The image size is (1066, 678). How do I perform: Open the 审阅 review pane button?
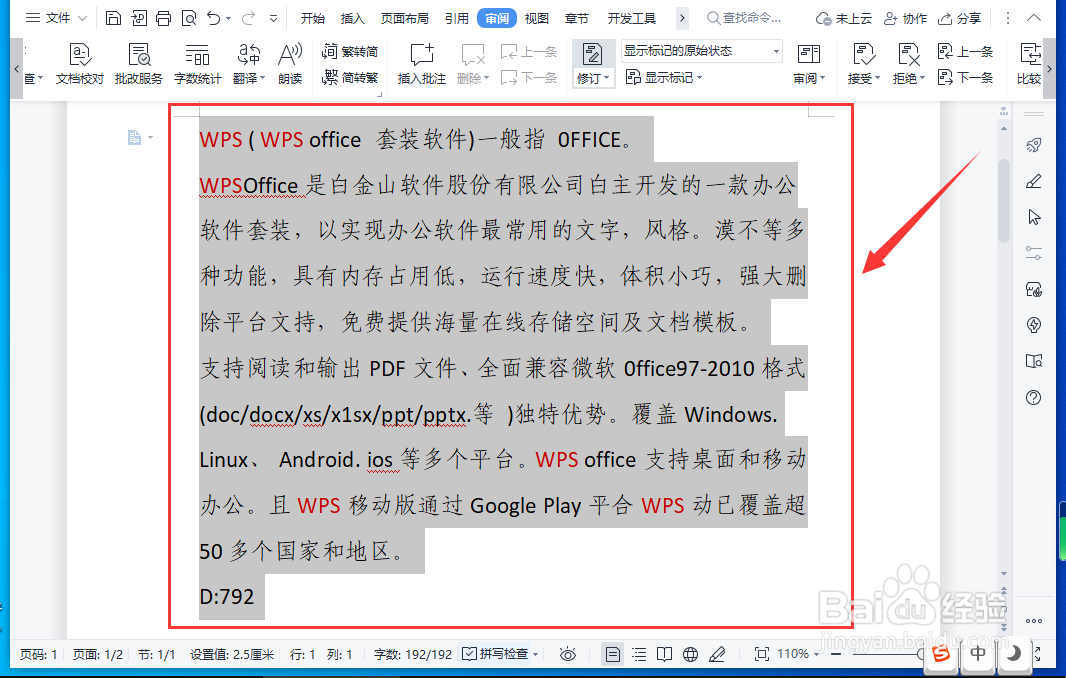point(809,64)
